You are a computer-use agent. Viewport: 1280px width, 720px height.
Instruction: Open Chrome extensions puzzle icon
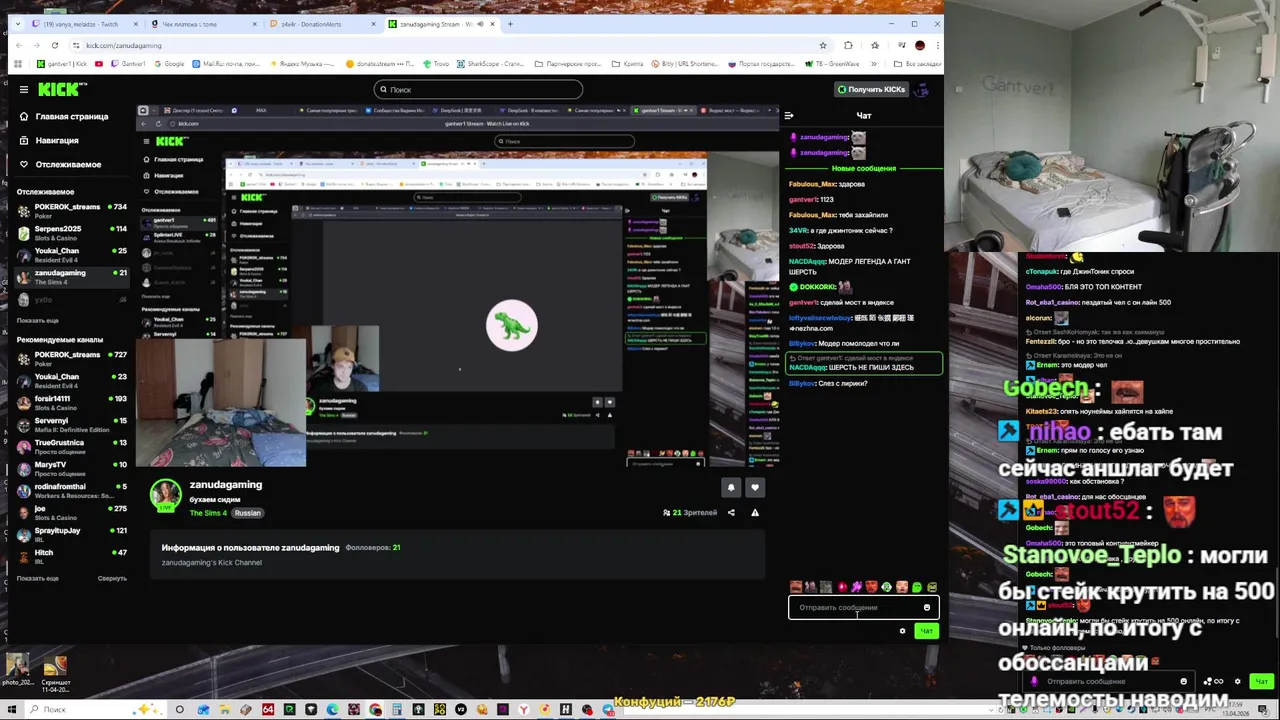[x=848, y=45]
